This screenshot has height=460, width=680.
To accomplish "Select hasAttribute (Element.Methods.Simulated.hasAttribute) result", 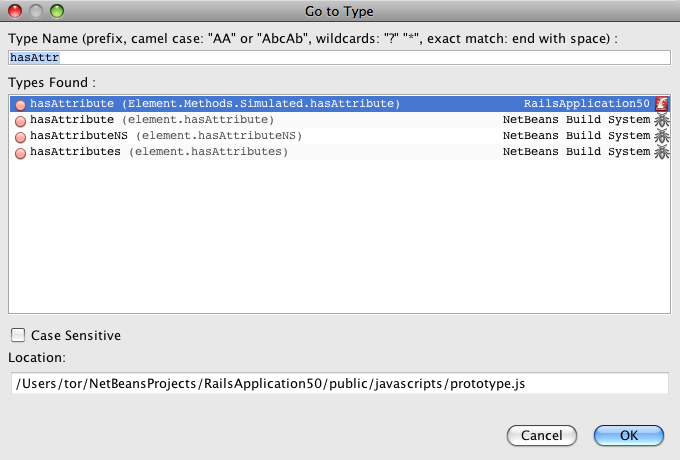I will click(215, 104).
